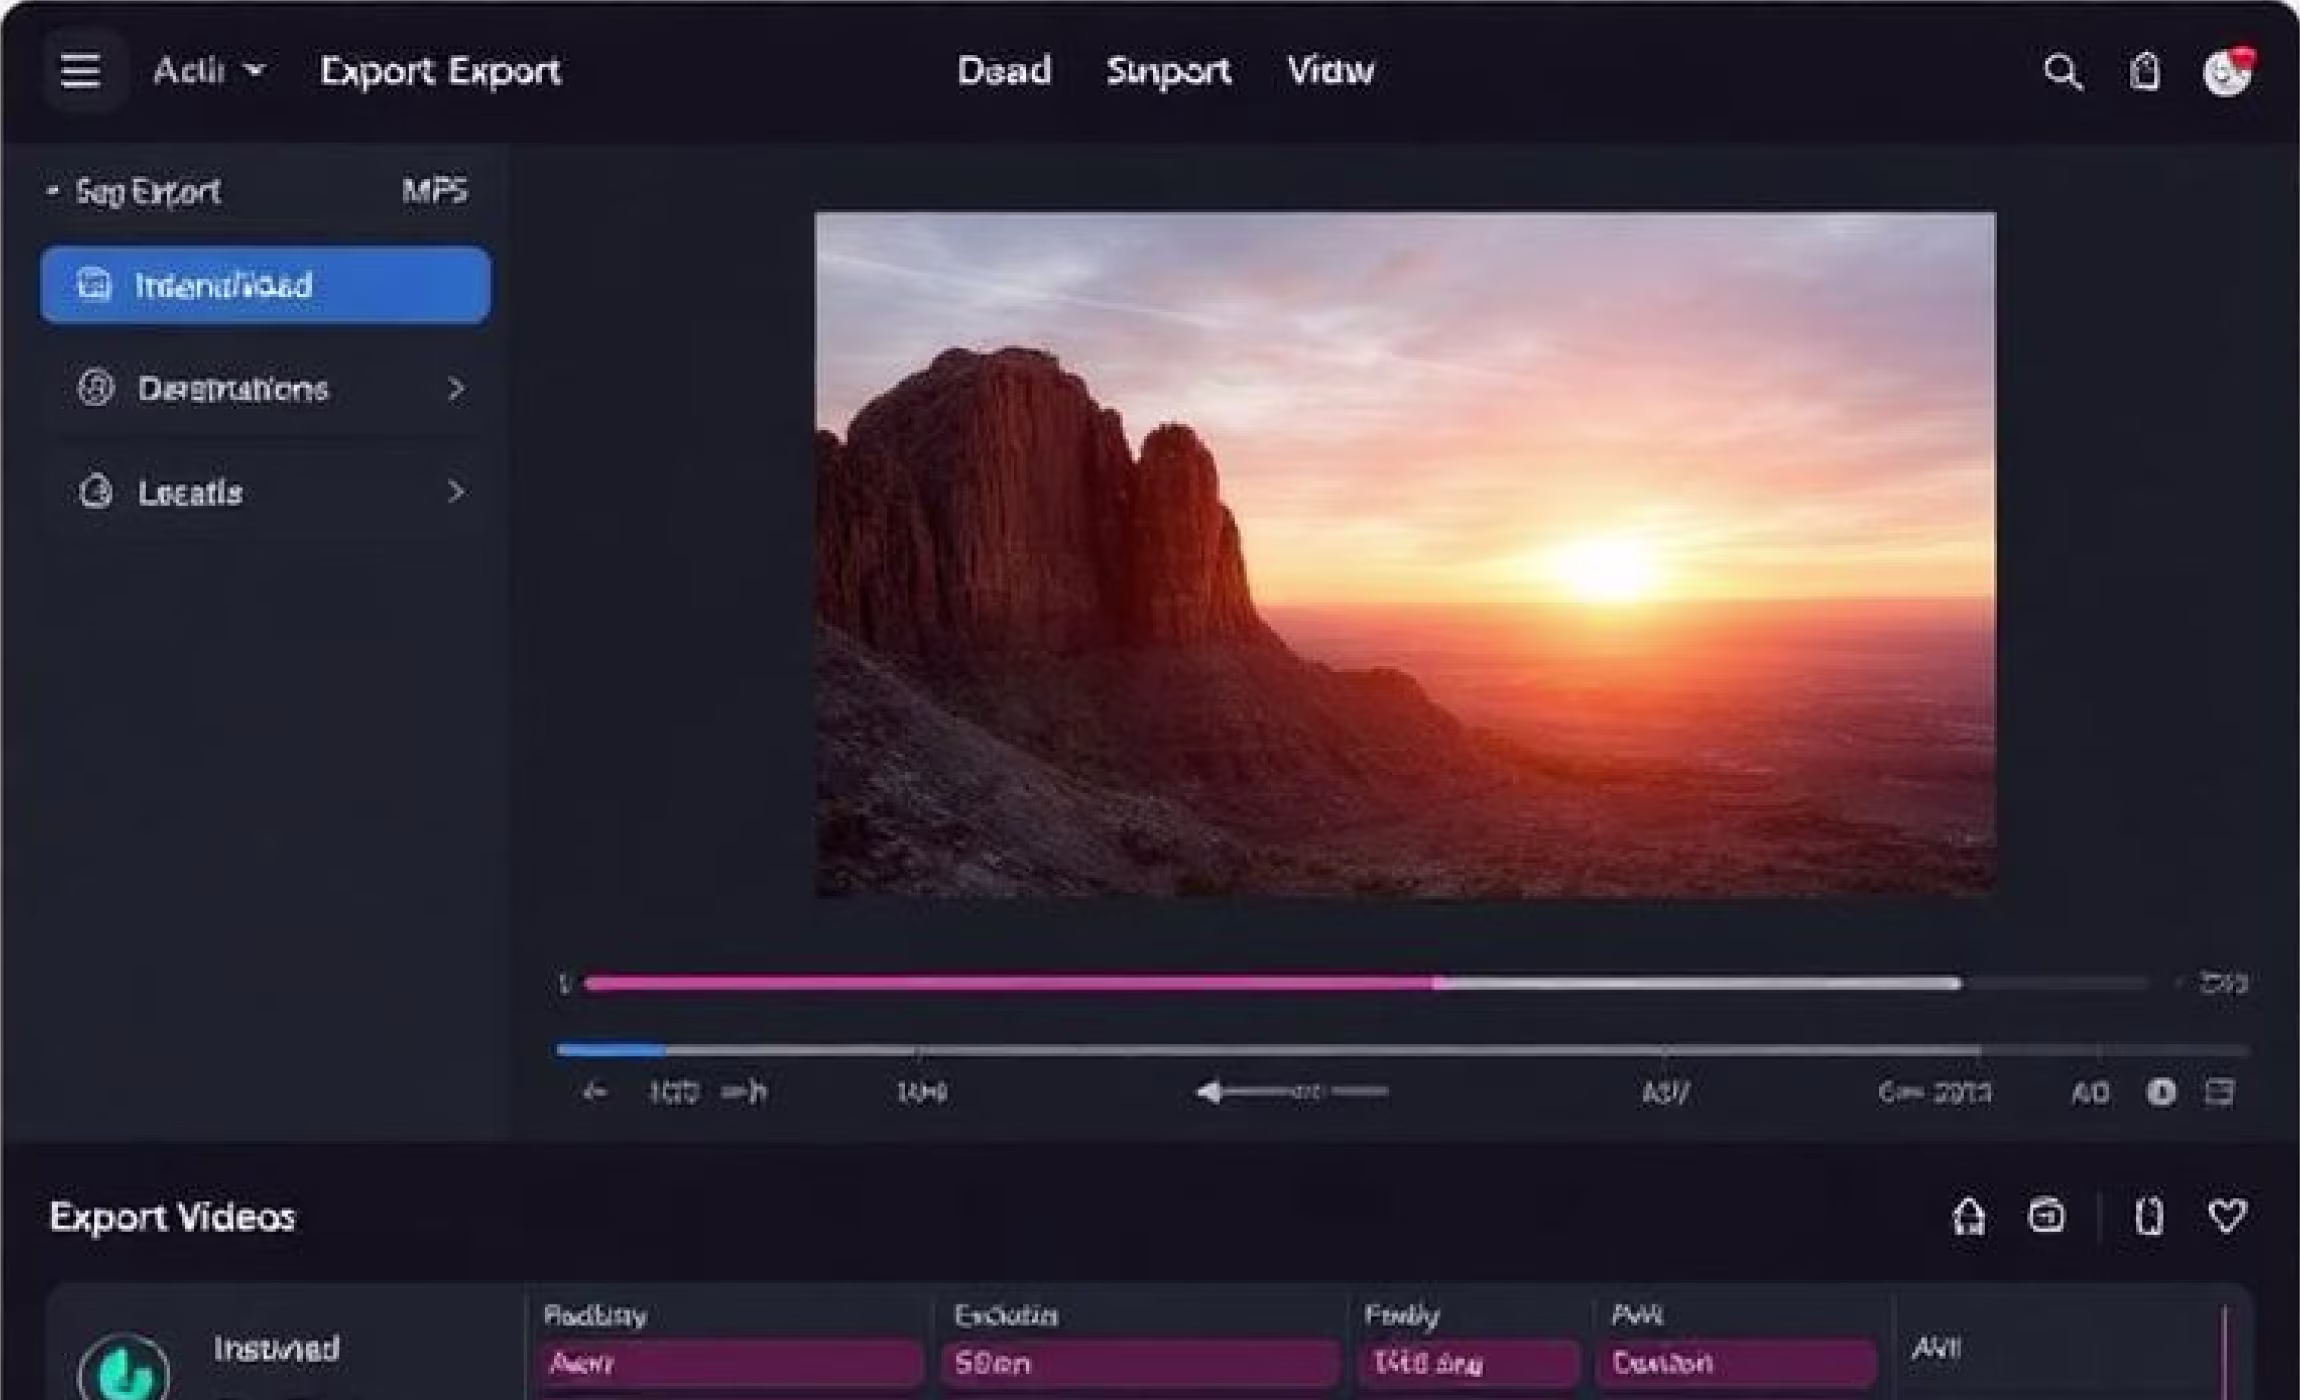Open the View menu
Viewport: 2300px width, 1400px height.
[x=1331, y=70]
